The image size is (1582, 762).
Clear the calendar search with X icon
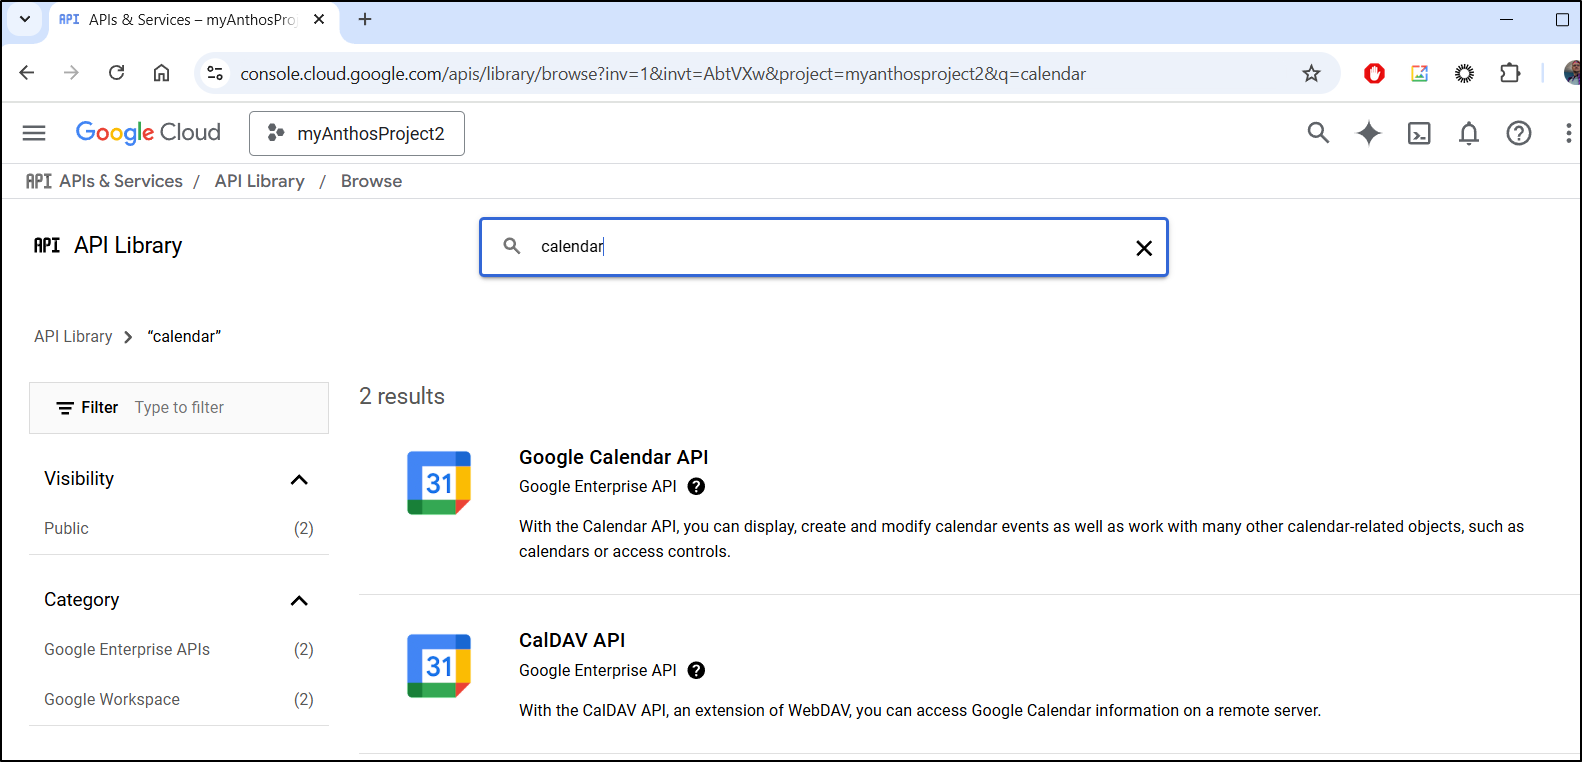click(x=1144, y=248)
